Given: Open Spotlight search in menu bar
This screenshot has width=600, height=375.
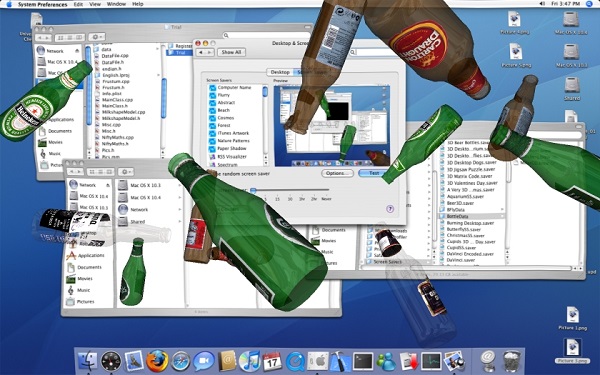Looking at the screenshot, I should click(590, 4).
